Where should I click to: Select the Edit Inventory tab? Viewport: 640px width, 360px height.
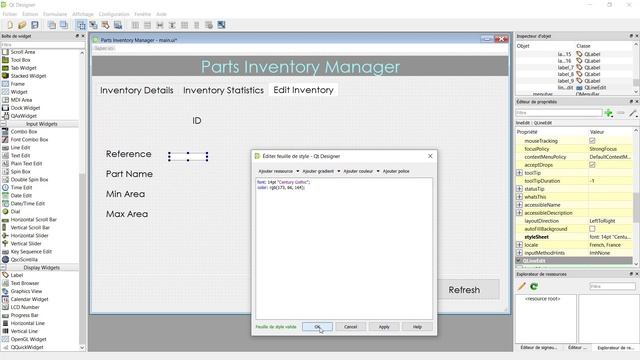tap(303, 90)
